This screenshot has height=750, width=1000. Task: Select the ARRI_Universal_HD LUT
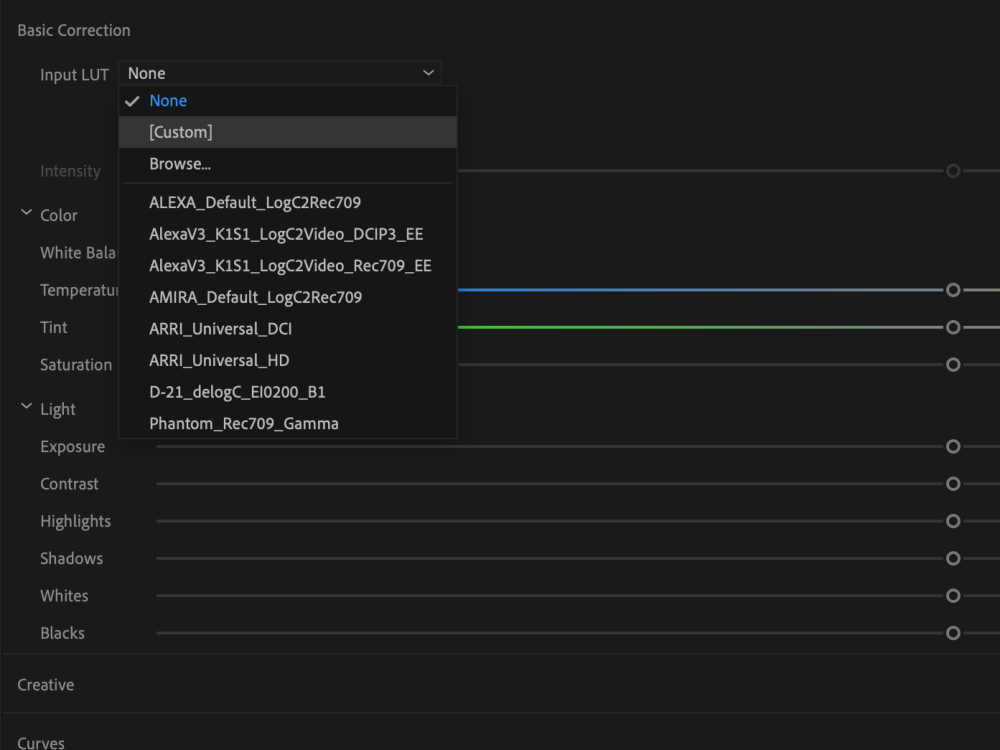[218, 360]
